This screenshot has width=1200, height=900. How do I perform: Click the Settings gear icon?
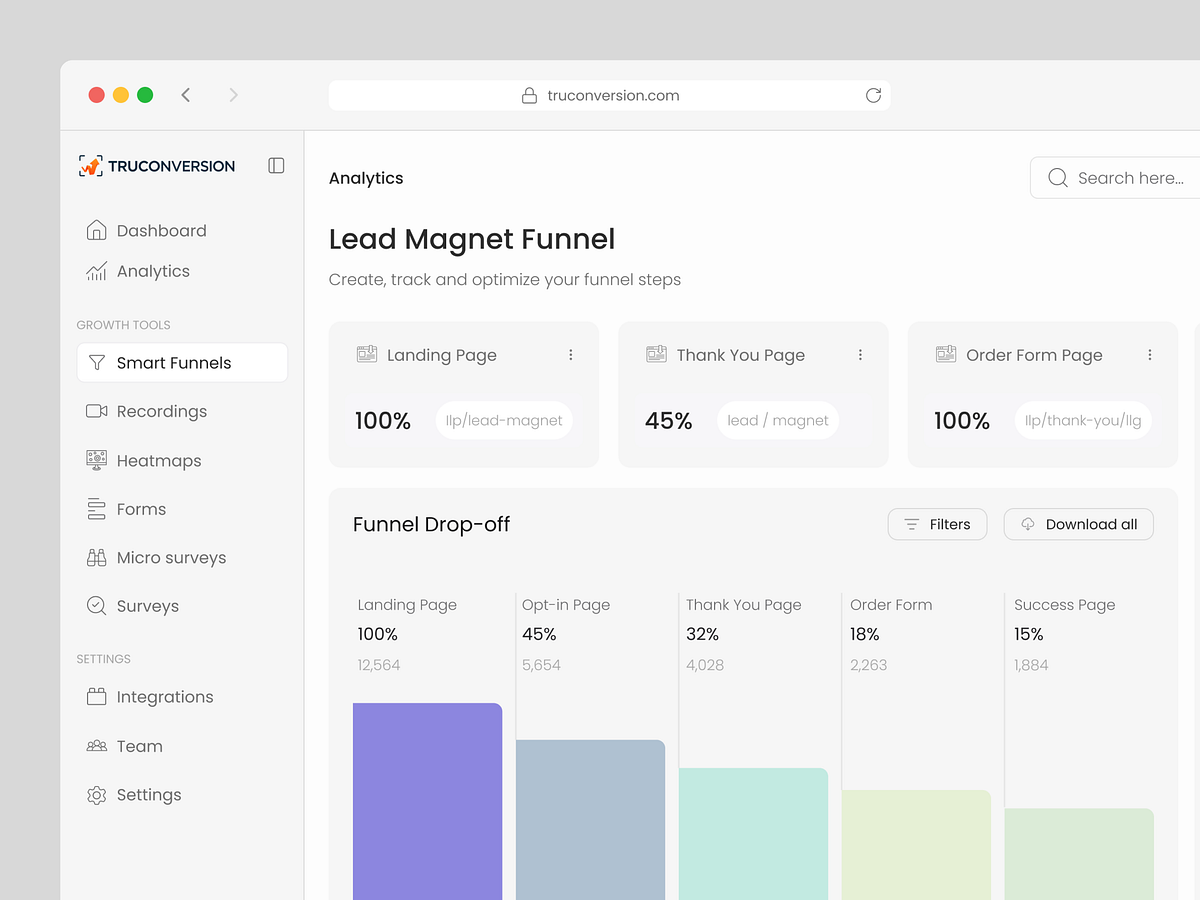[97, 795]
